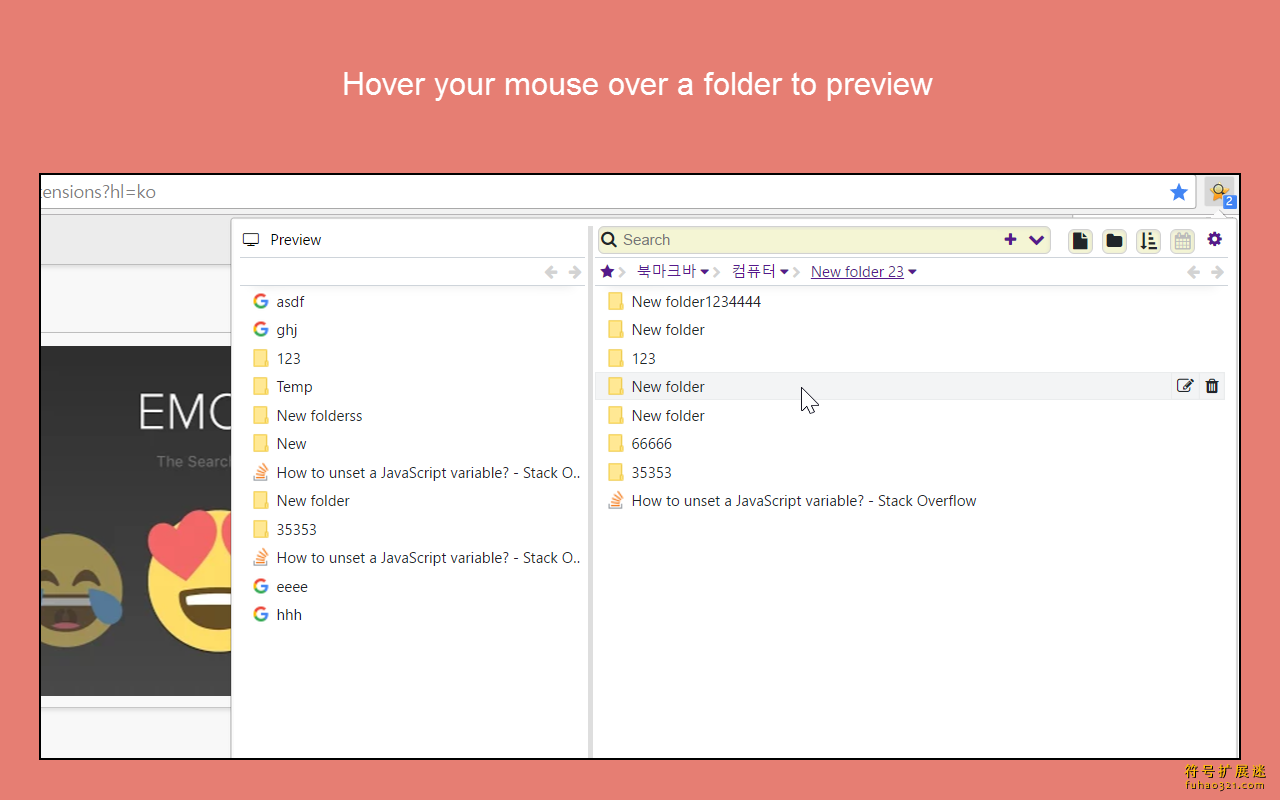The height and width of the screenshot is (800, 1280).
Task: Click the plus icon in search bar
Action: tap(1010, 239)
